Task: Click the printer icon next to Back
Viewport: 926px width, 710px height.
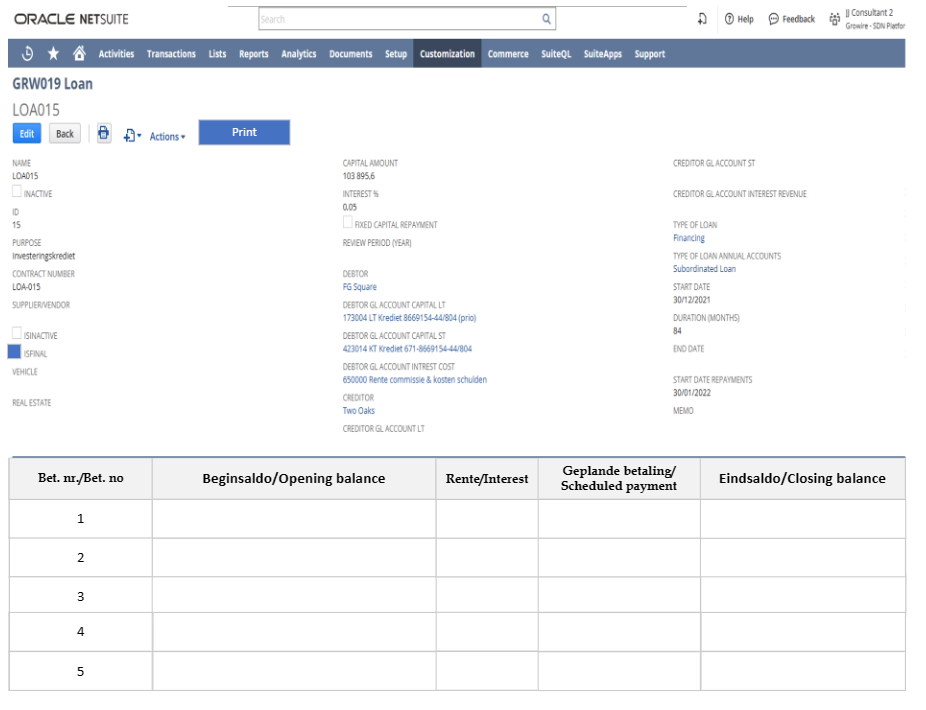Action: [104, 134]
